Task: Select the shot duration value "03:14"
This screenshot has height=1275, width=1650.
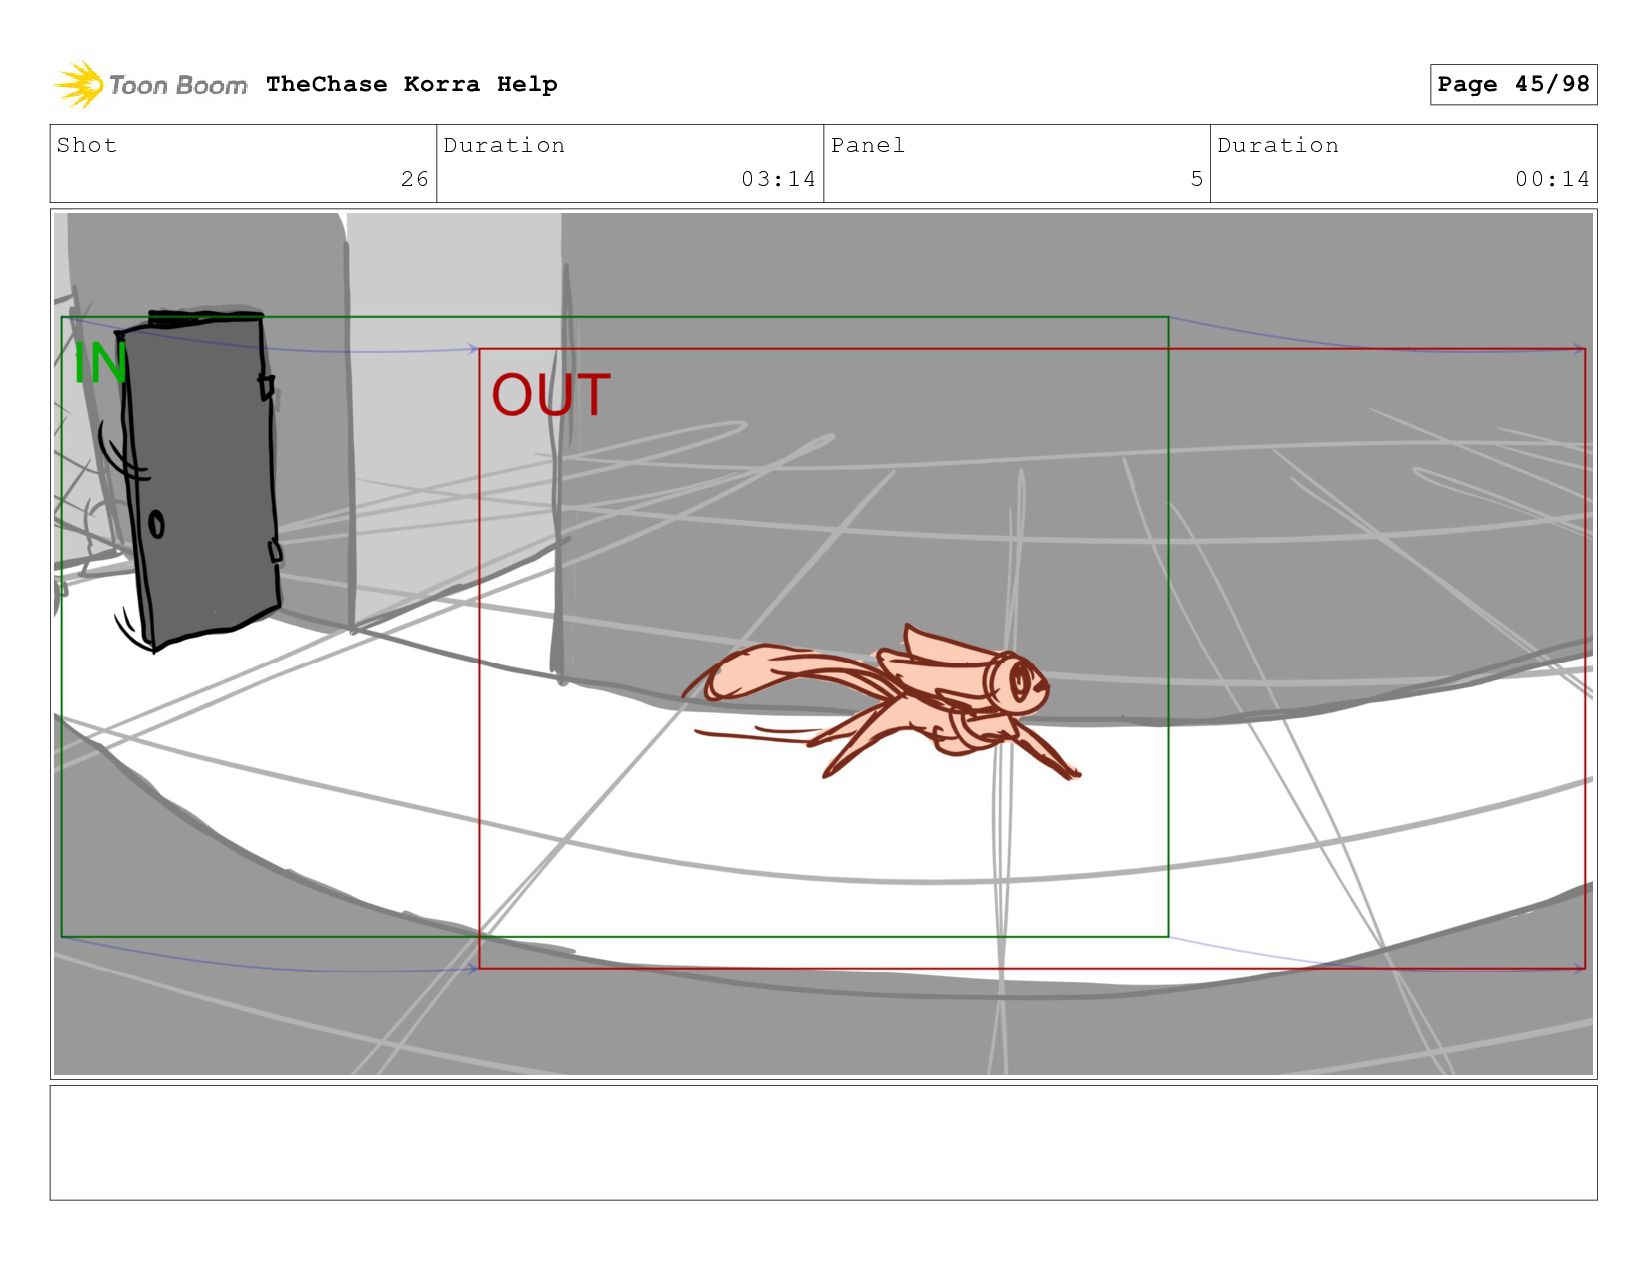Action: point(778,179)
